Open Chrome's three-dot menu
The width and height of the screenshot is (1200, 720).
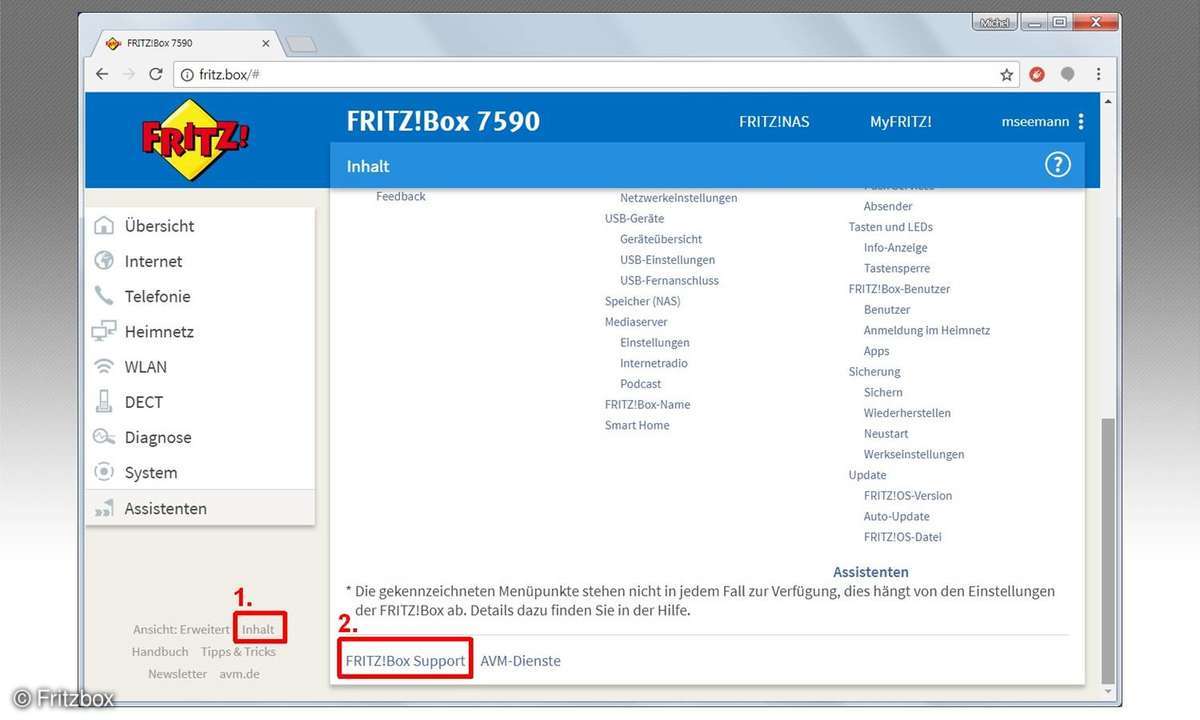(1099, 74)
